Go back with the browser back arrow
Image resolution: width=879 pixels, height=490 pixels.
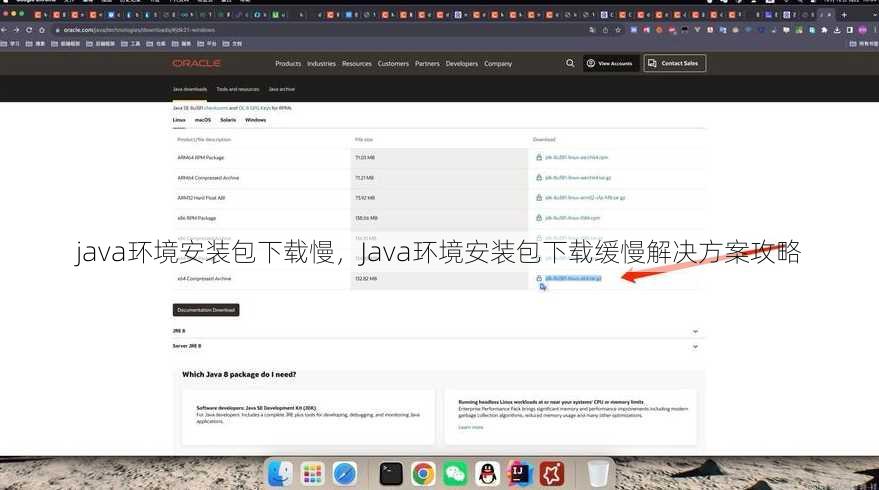pyautogui.click(x=4, y=30)
